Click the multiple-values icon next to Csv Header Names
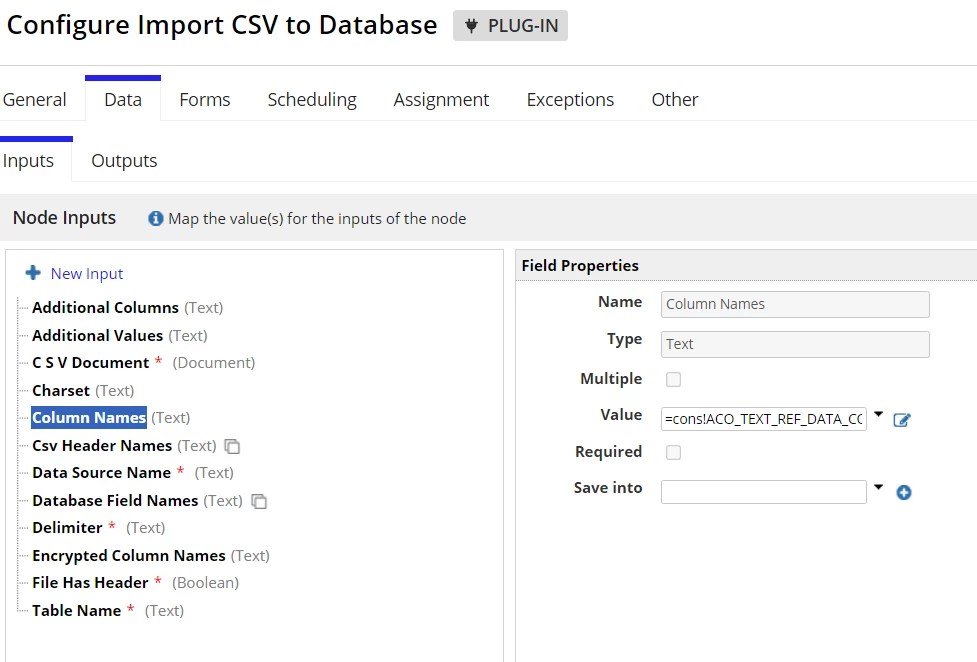Viewport: 977px width, 662px height. pyautogui.click(x=232, y=446)
